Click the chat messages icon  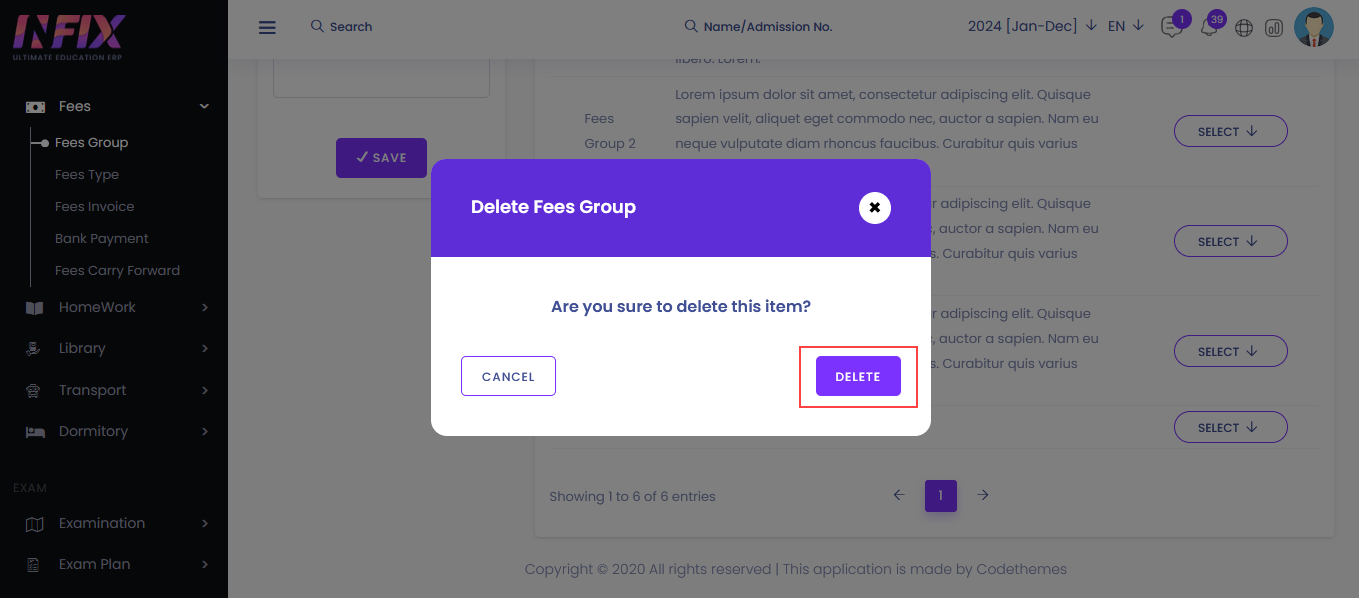pos(1171,28)
